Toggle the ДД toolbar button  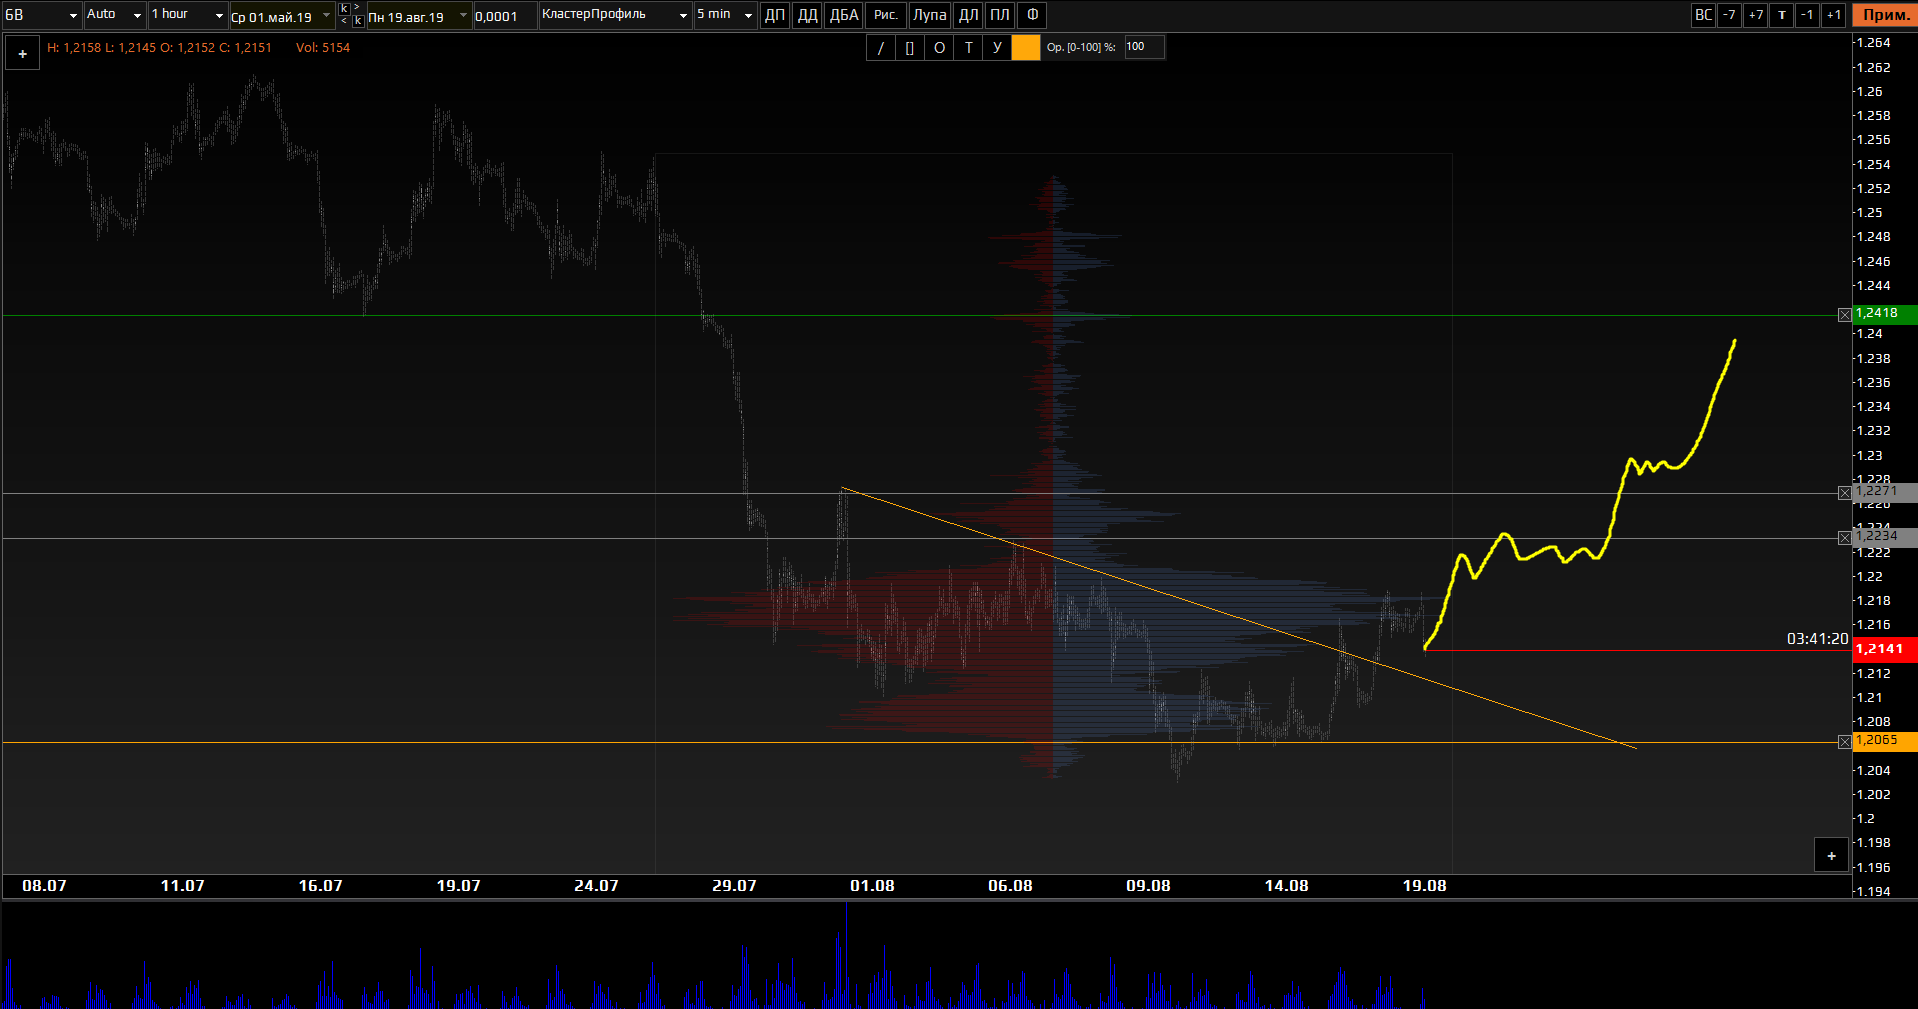coord(807,15)
